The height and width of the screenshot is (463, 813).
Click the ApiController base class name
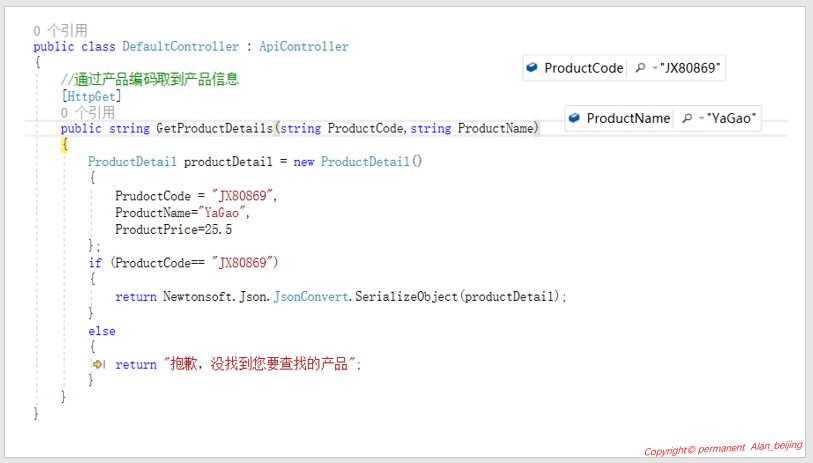(x=304, y=46)
